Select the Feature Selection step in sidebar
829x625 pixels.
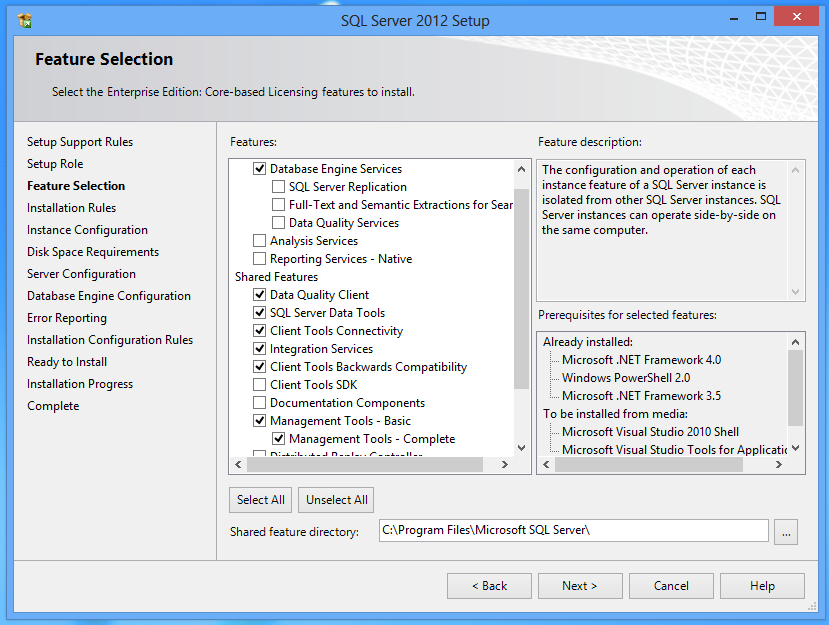[x=76, y=186]
